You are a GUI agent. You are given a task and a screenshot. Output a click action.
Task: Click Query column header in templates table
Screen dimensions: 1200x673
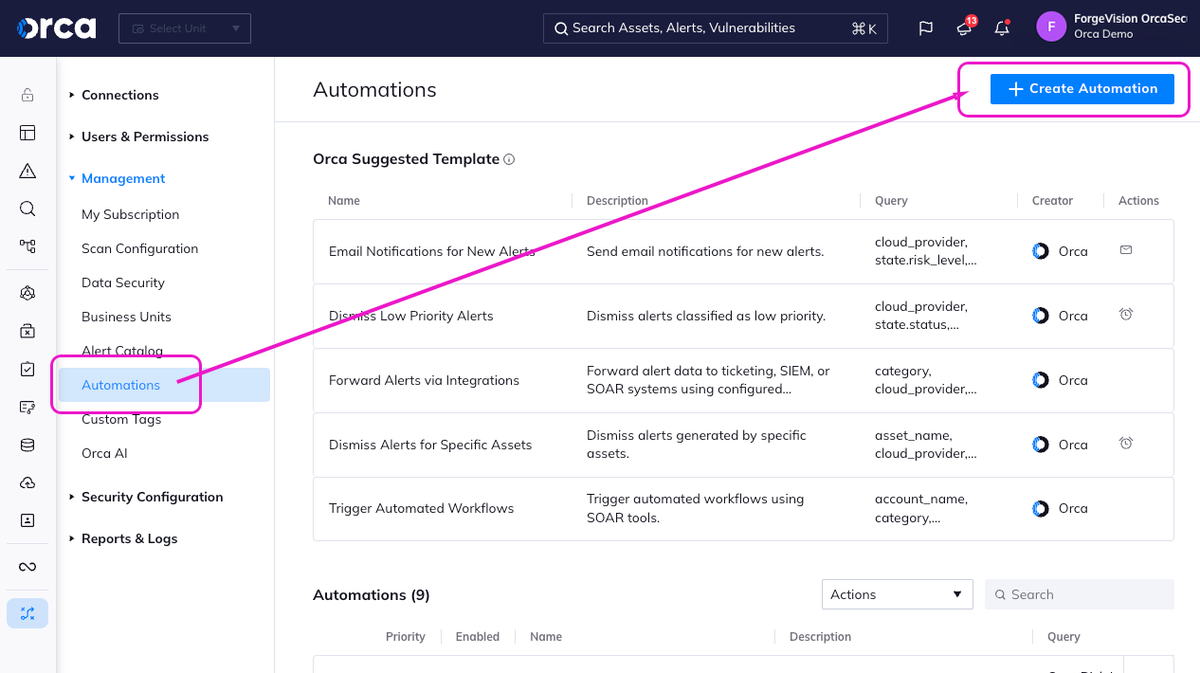891,201
